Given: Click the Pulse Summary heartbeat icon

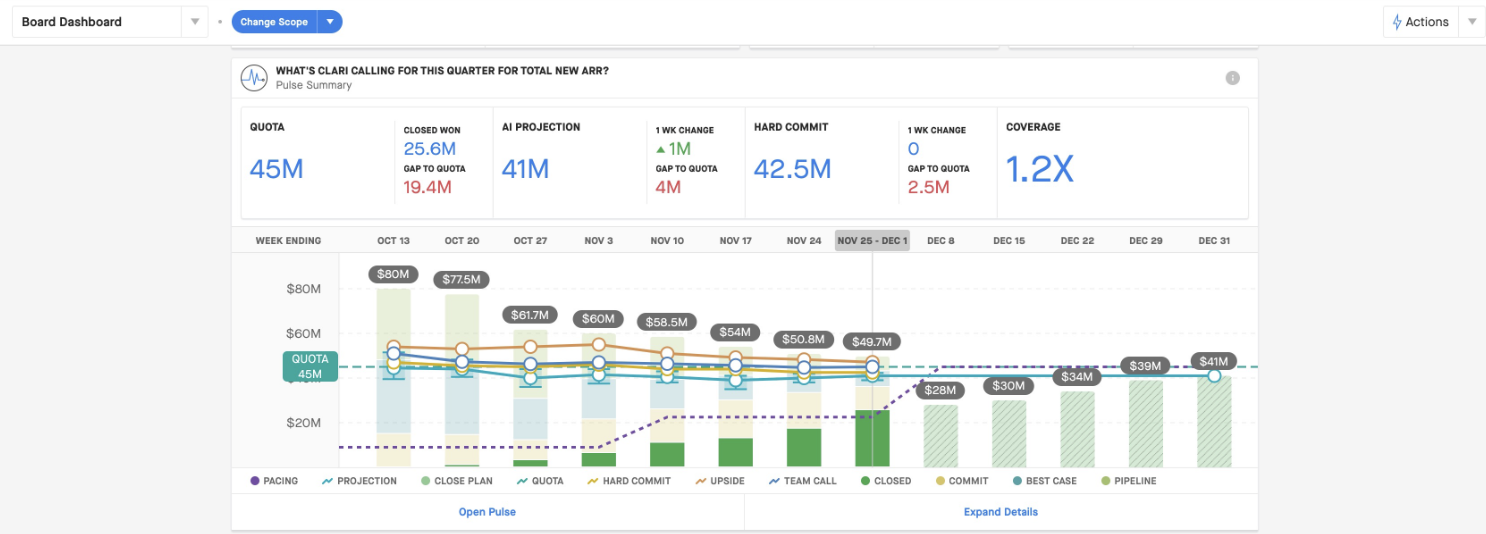Looking at the screenshot, I should [255, 77].
